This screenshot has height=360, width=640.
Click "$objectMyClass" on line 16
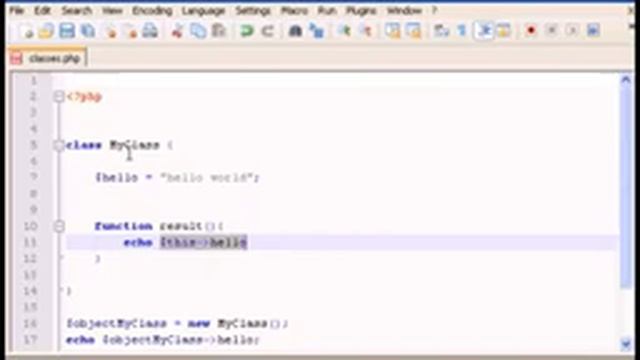[x=117, y=324]
